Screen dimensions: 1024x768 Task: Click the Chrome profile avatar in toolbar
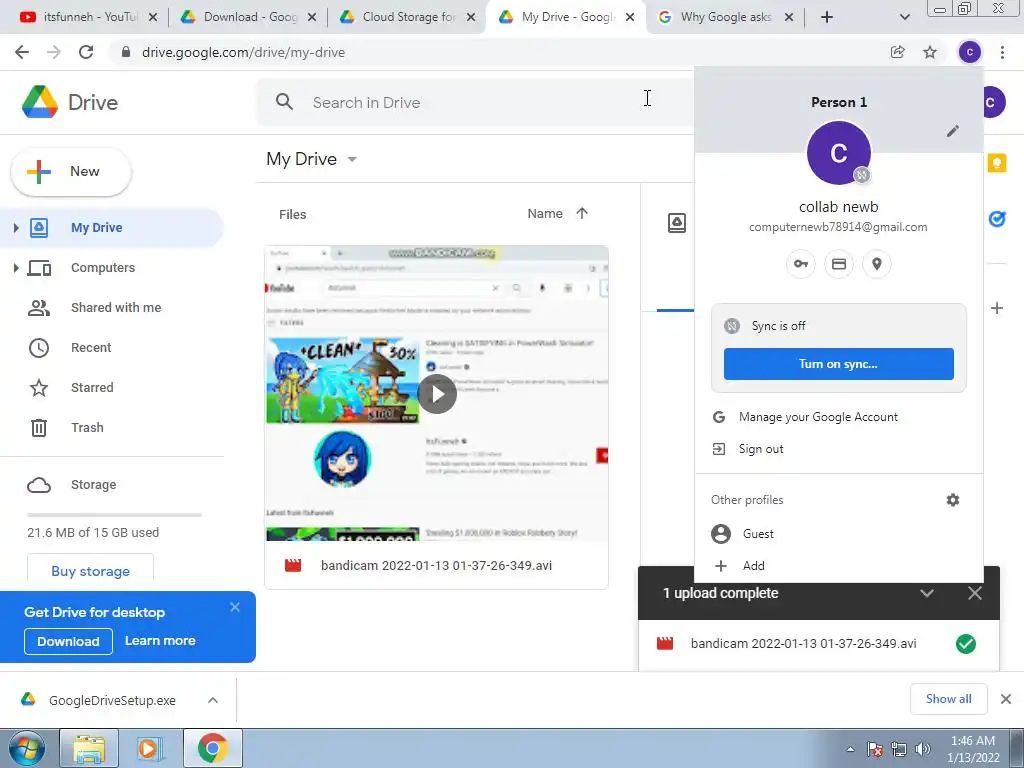969,52
